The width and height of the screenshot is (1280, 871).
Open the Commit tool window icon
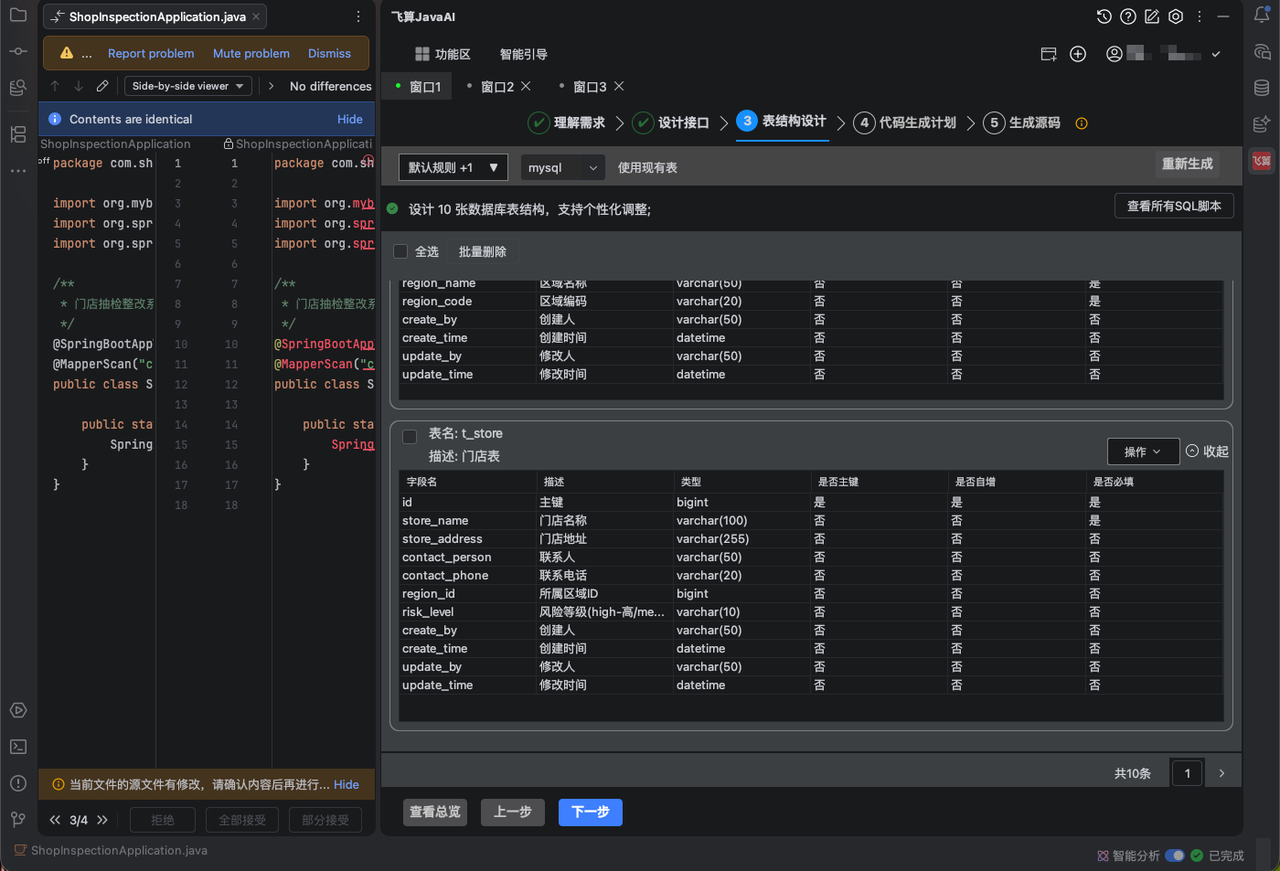coord(18,52)
